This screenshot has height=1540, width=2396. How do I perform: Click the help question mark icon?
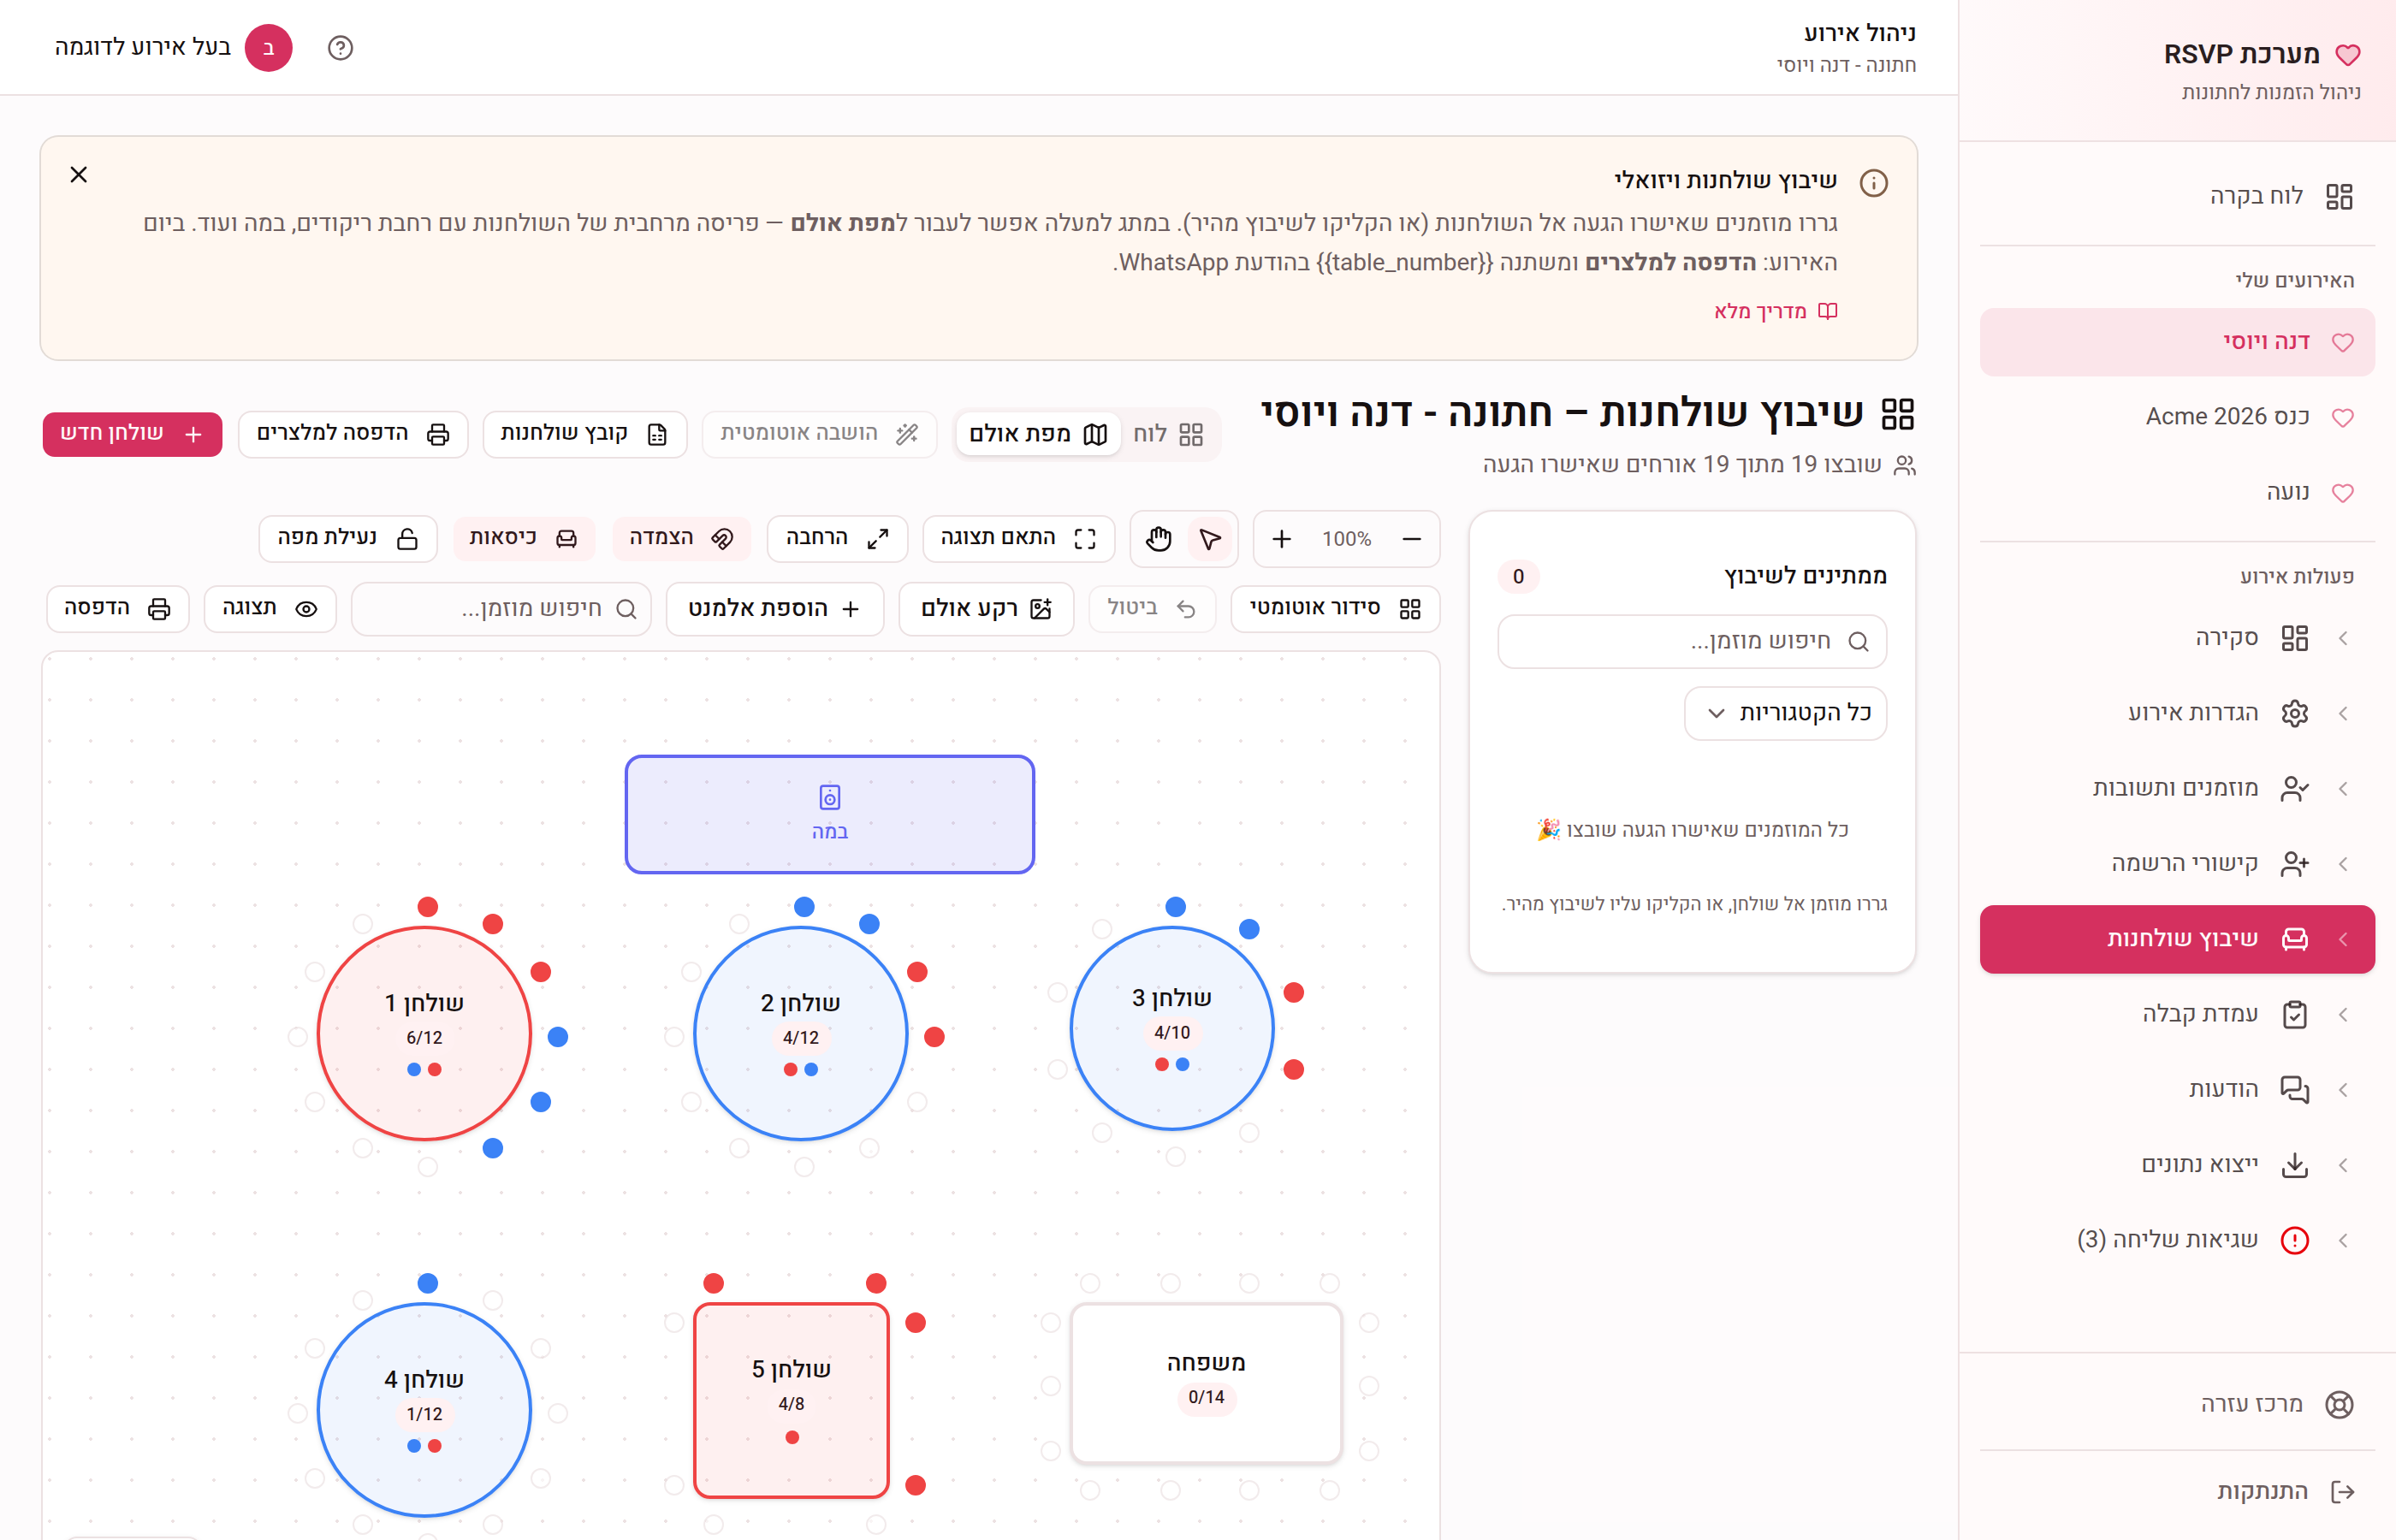point(340,48)
